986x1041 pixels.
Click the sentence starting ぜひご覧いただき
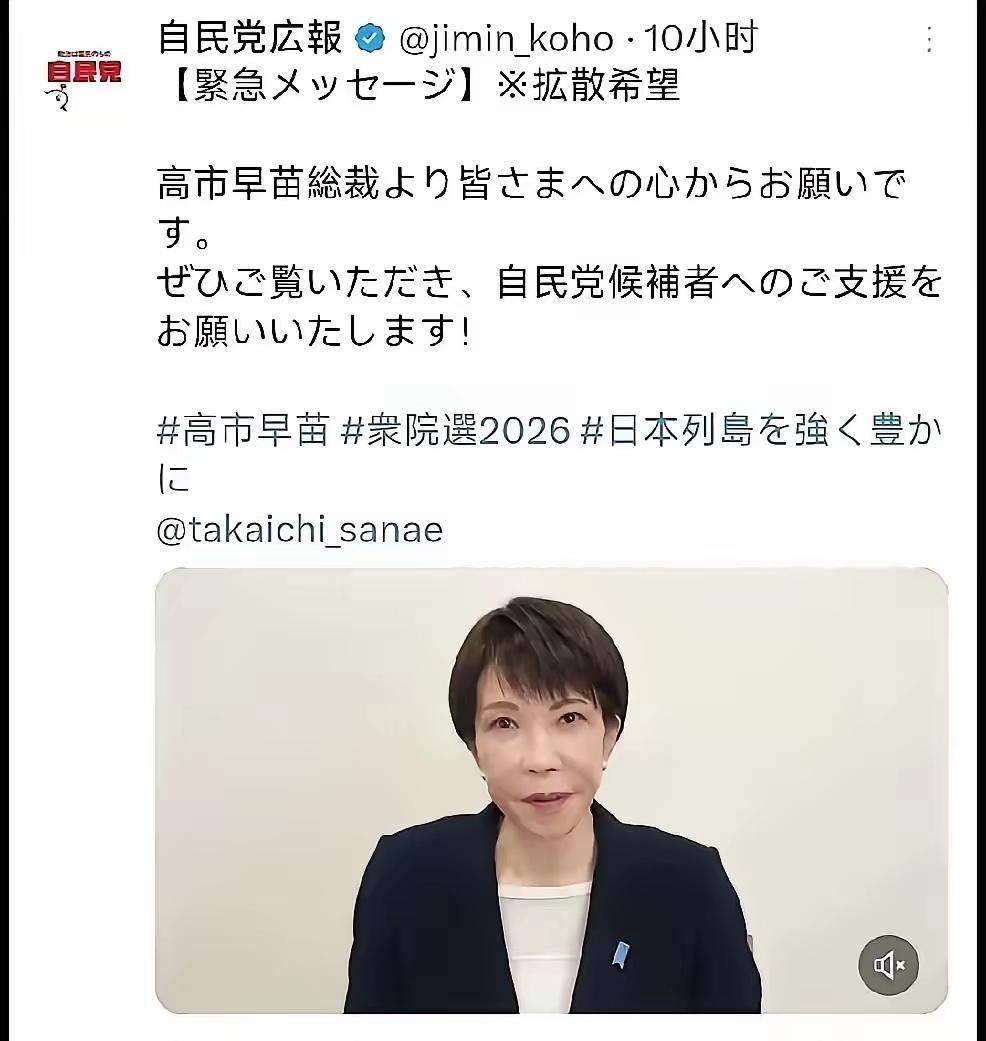pyautogui.click(x=550, y=282)
